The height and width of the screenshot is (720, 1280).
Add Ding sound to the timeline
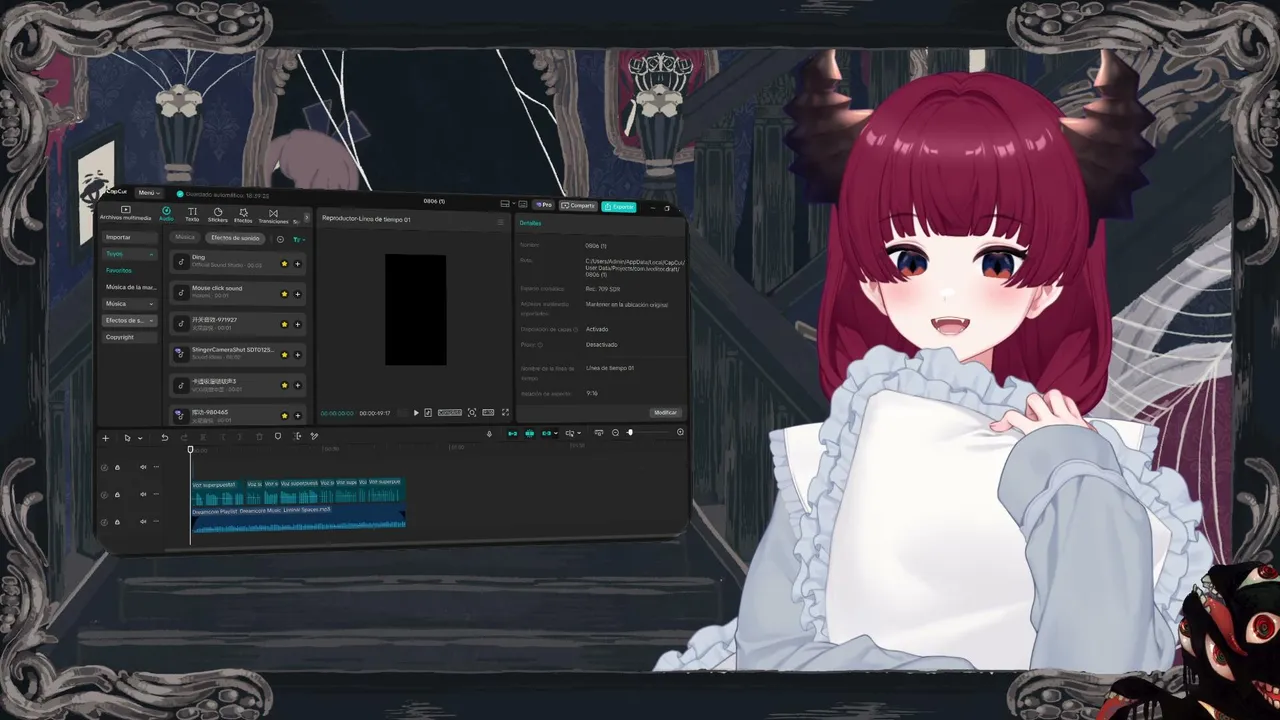tap(297, 264)
